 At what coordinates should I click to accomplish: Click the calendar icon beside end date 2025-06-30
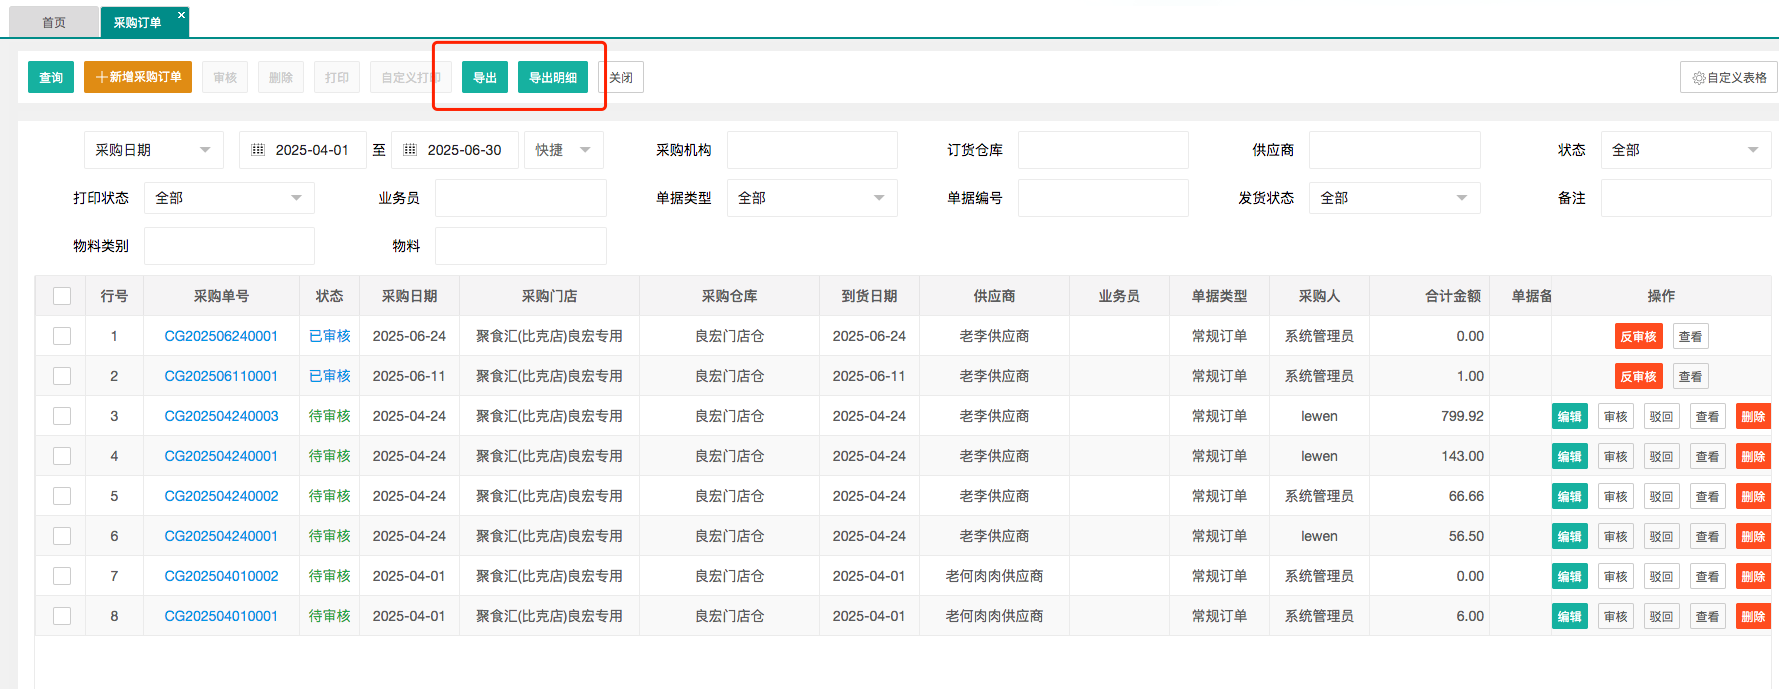[x=410, y=150]
